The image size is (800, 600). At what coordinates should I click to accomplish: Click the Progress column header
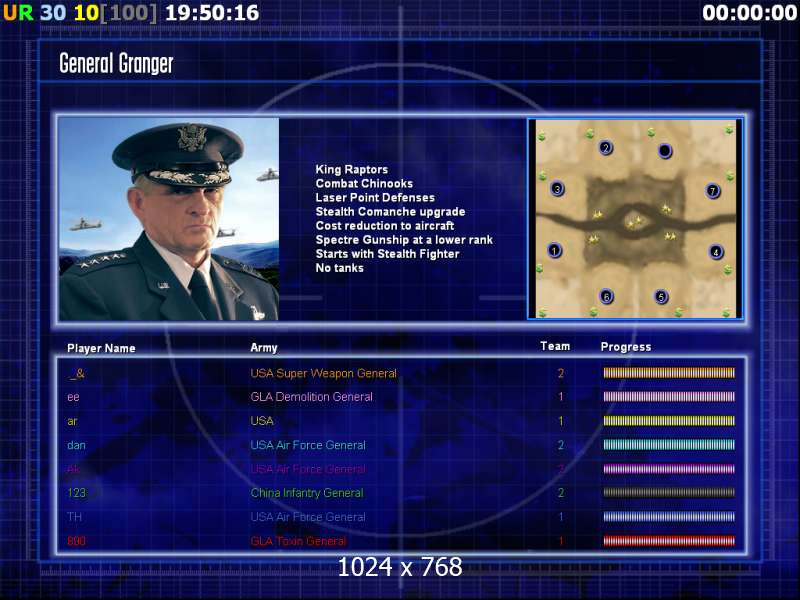626,347
